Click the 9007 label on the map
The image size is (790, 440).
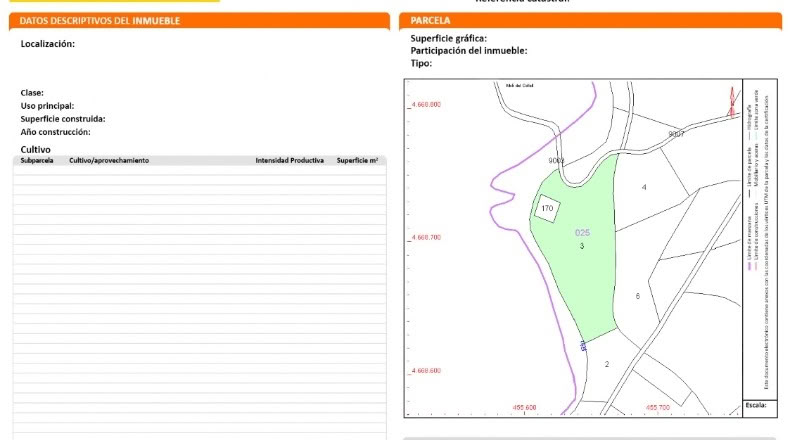point(676,134)
